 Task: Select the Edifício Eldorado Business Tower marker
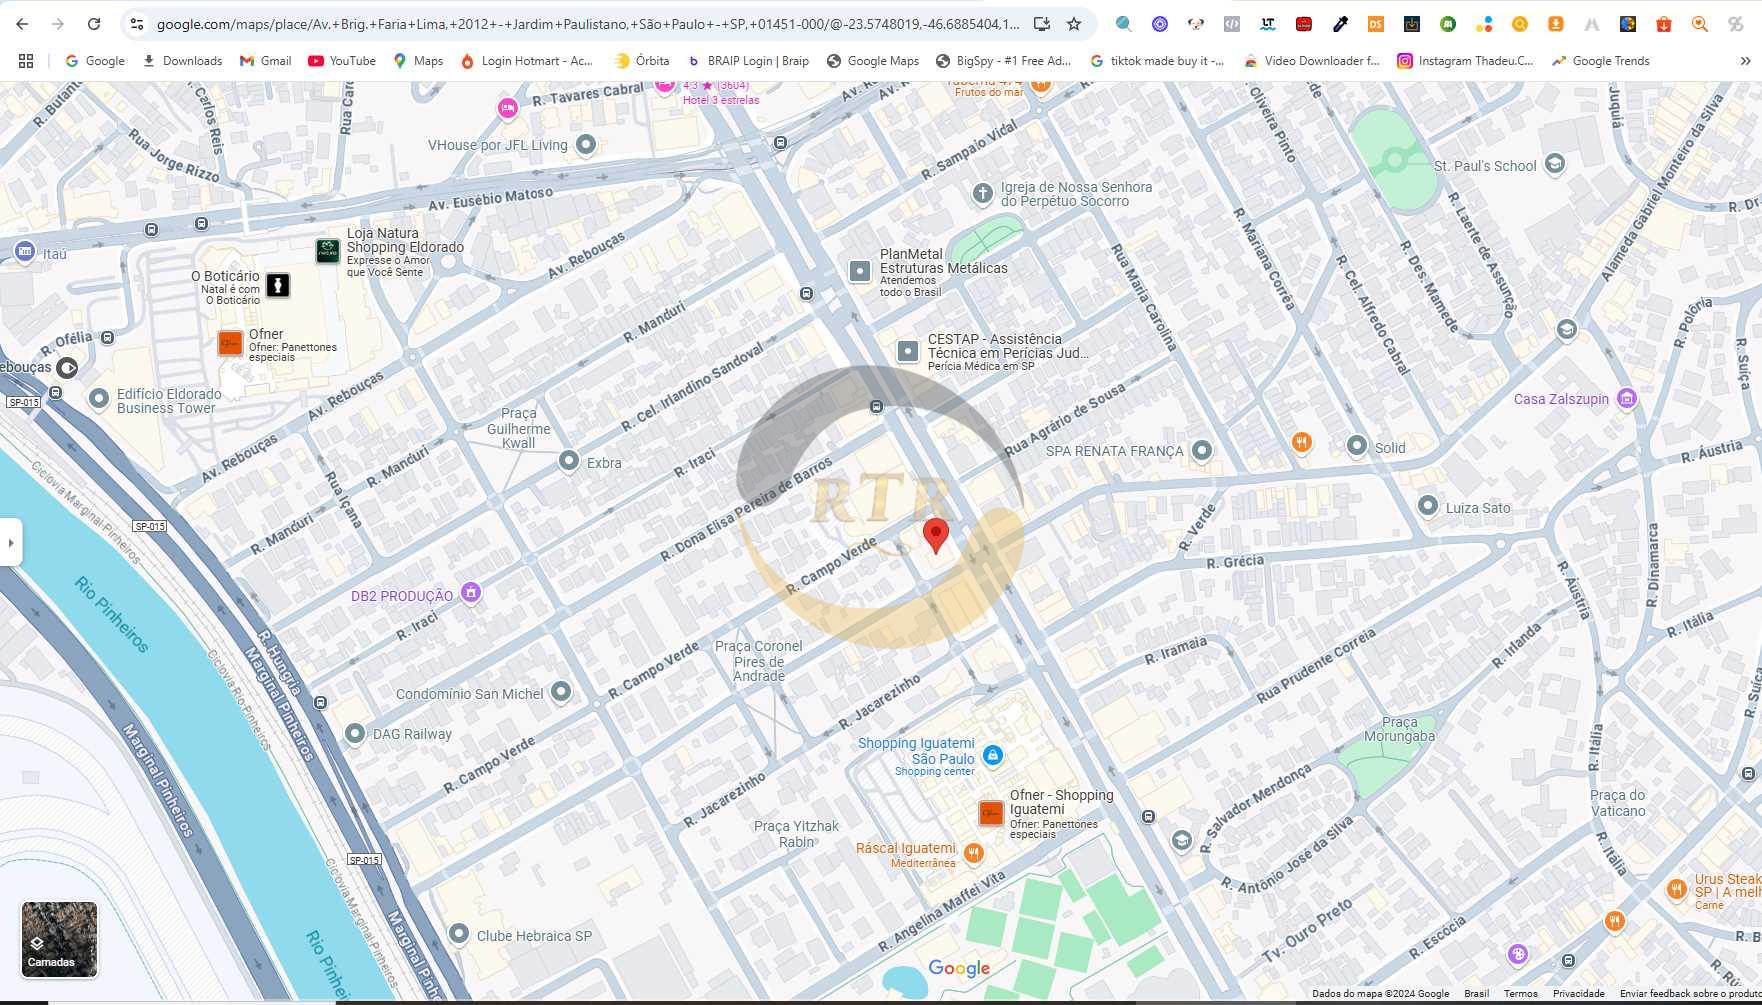point(99,399)
